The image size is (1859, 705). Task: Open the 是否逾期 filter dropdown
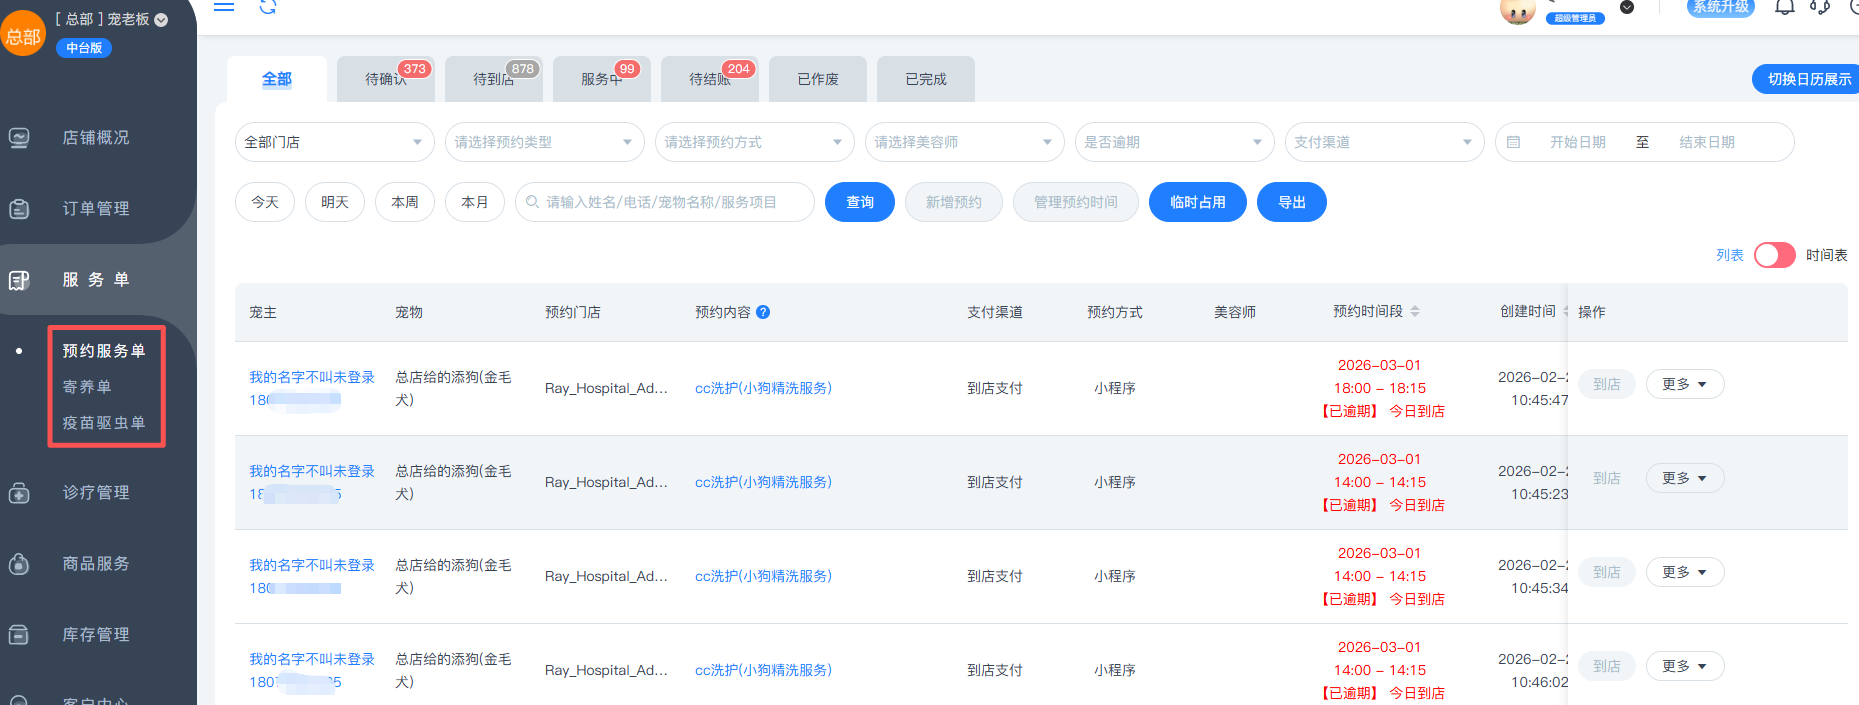pyautogui.click(x=1174, y=142)
